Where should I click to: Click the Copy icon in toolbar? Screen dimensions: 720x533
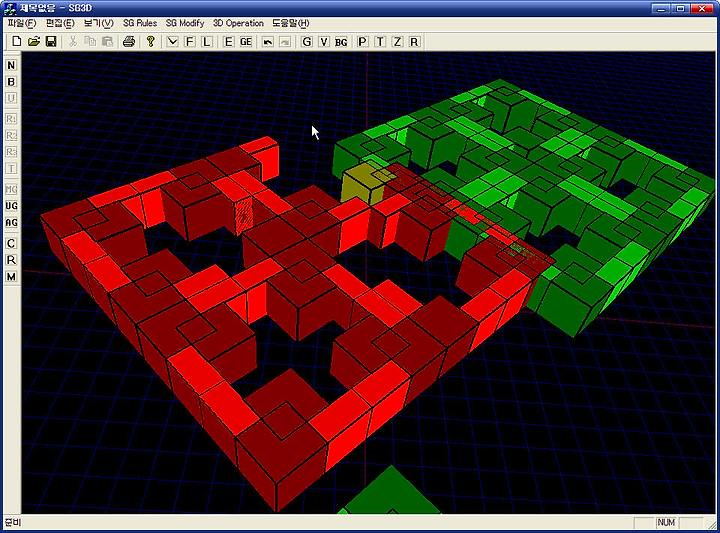90,41
